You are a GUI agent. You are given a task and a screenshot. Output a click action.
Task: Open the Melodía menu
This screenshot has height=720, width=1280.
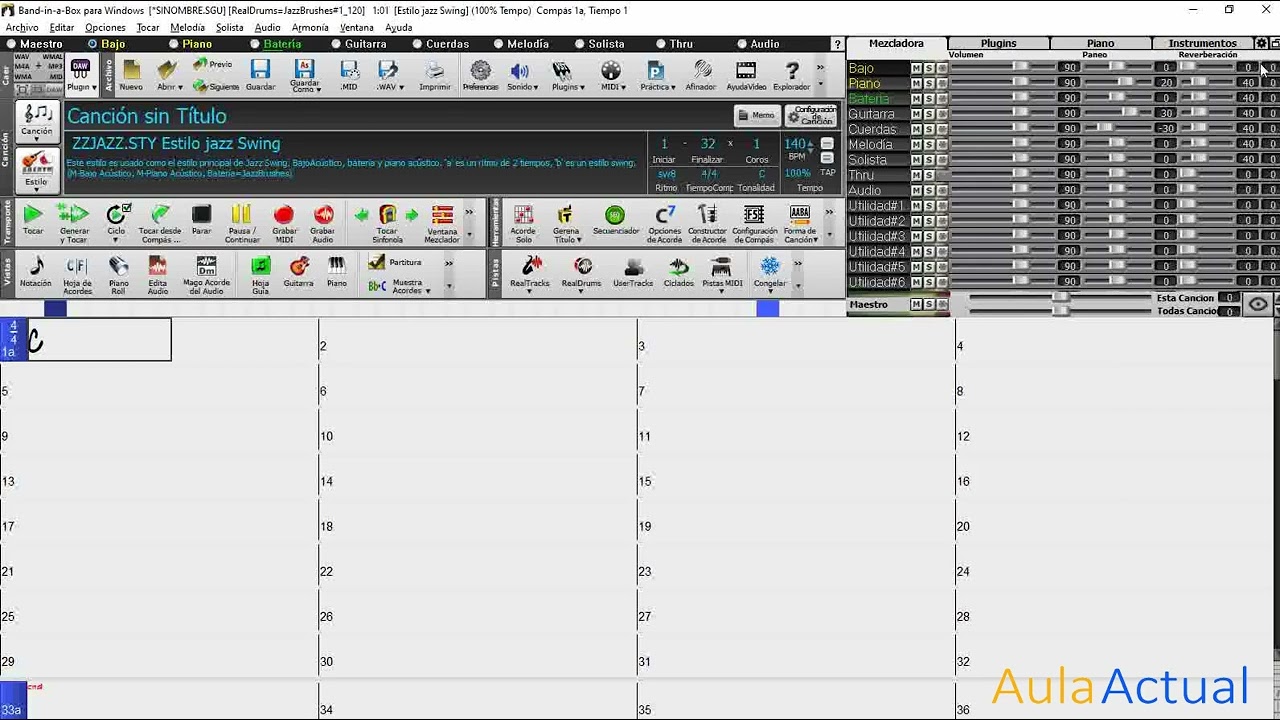(x=187, y=27)
